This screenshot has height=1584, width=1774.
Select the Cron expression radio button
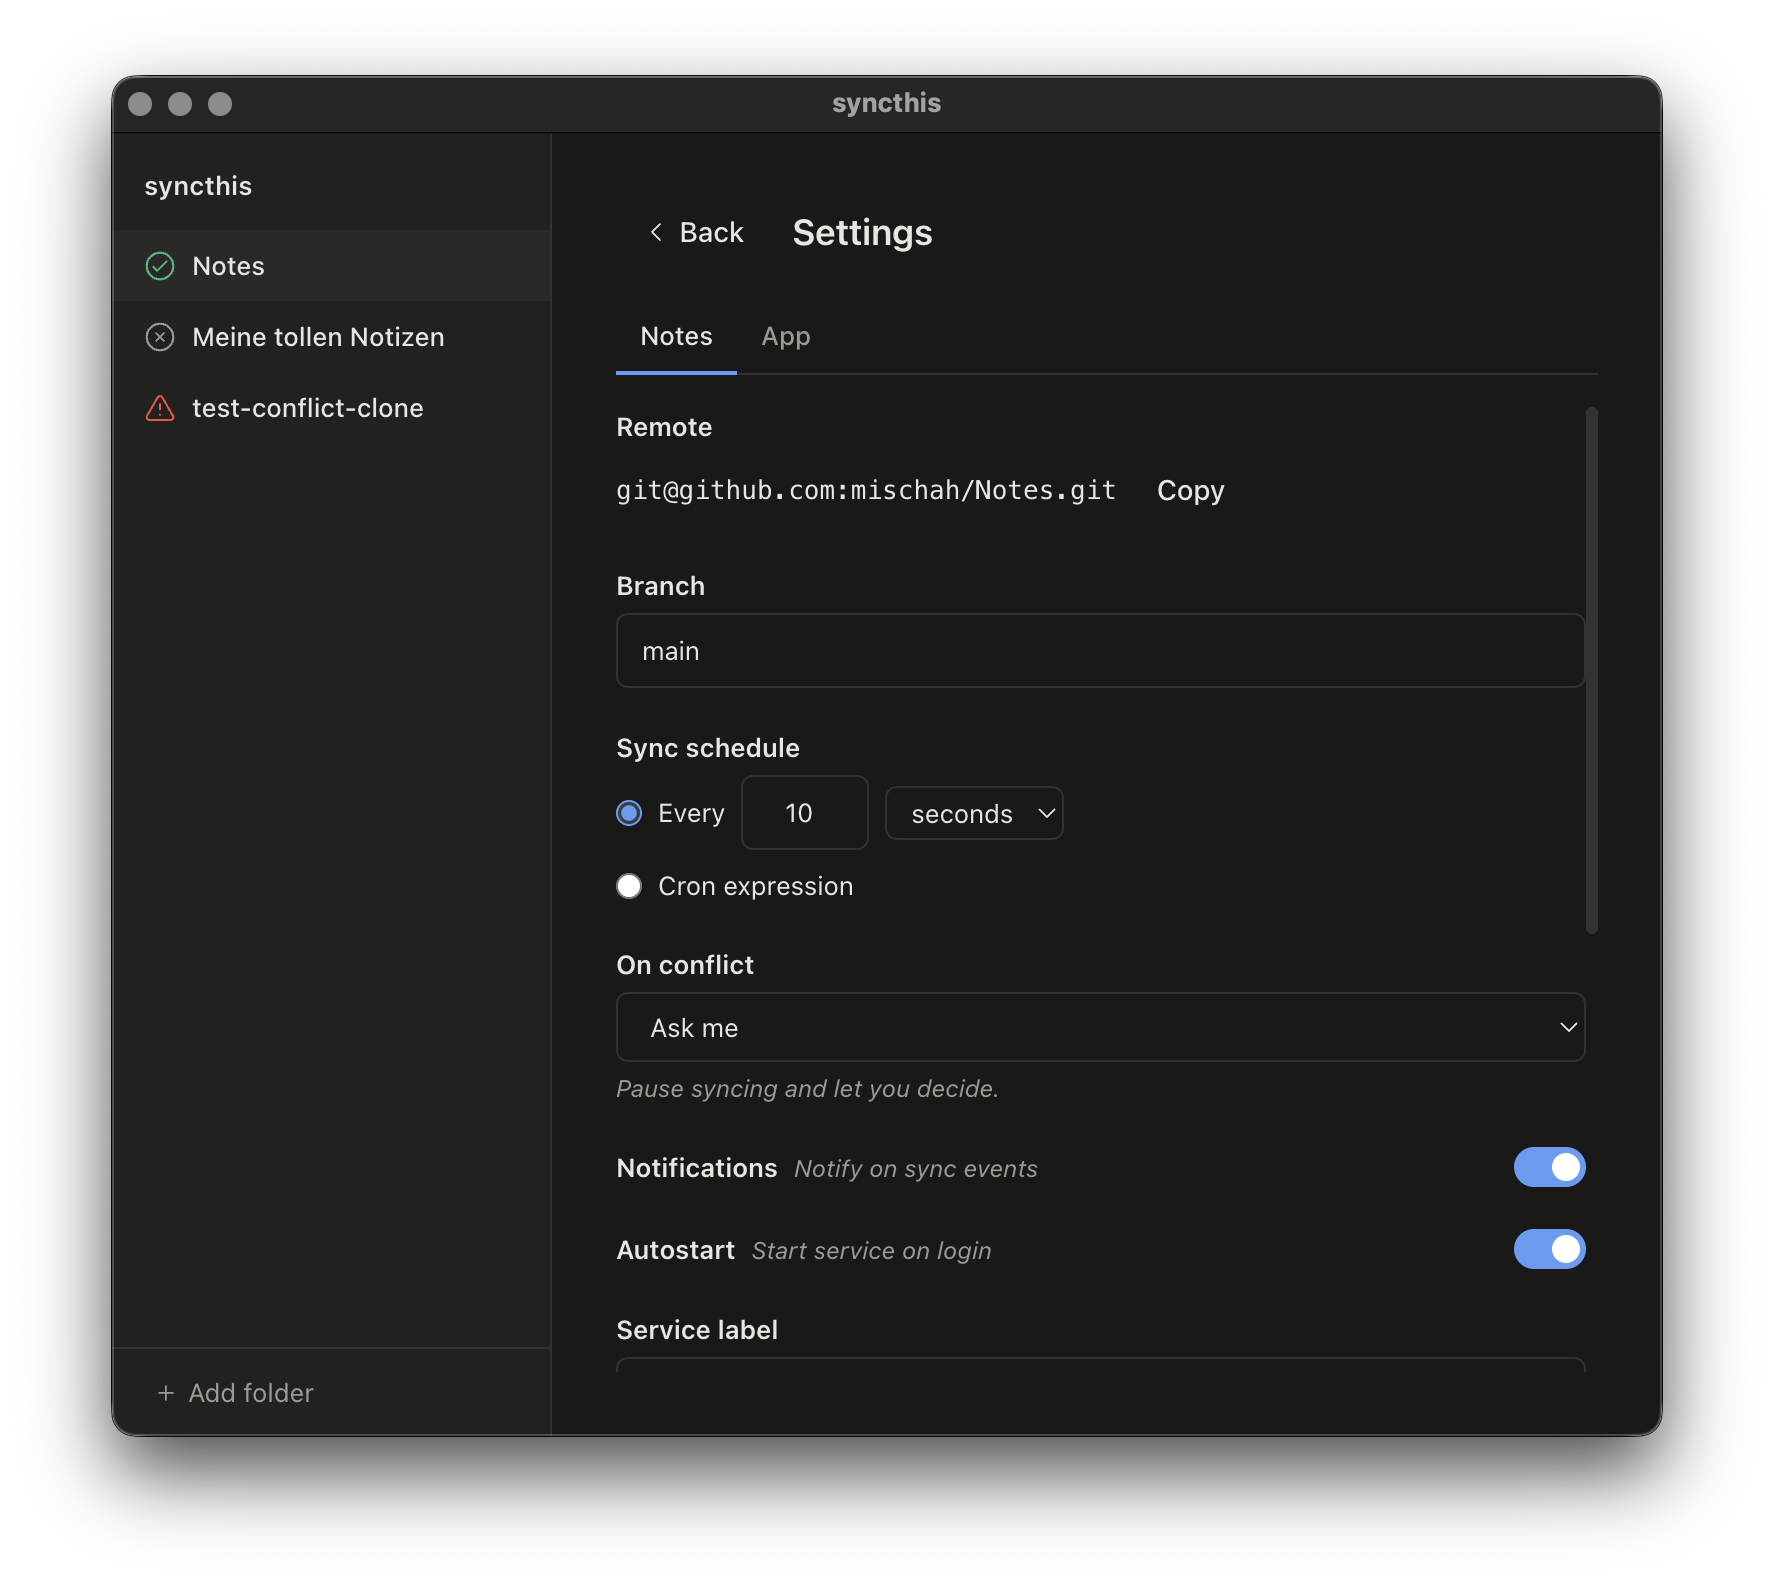(x=628, y=885)
